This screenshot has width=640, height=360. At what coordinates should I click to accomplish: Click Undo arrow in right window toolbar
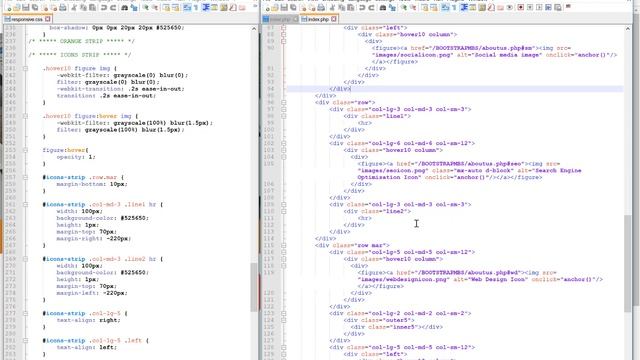click(362, 7)
